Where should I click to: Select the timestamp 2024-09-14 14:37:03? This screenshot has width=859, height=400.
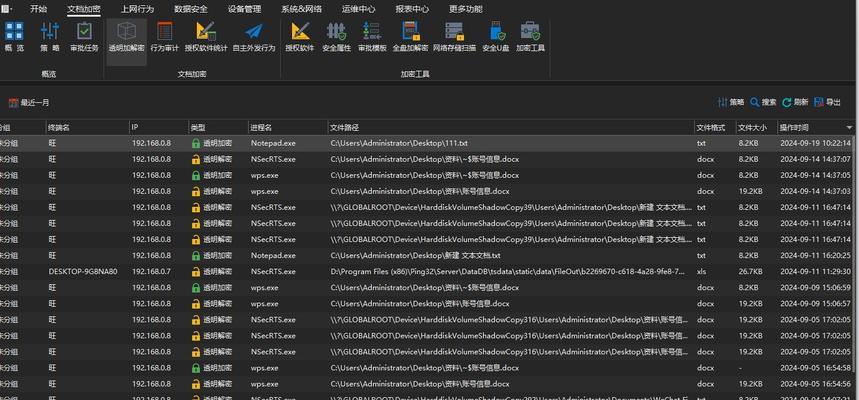click(x=817, y=192)
